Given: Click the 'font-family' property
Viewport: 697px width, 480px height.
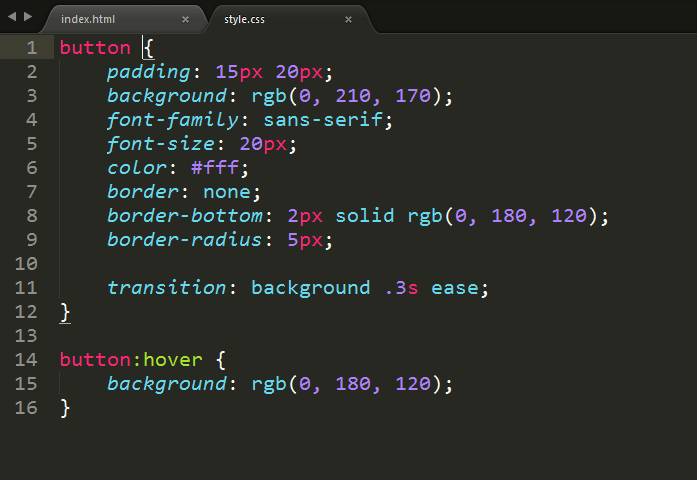Looking at the screenshot, I should tap(173, 120).
